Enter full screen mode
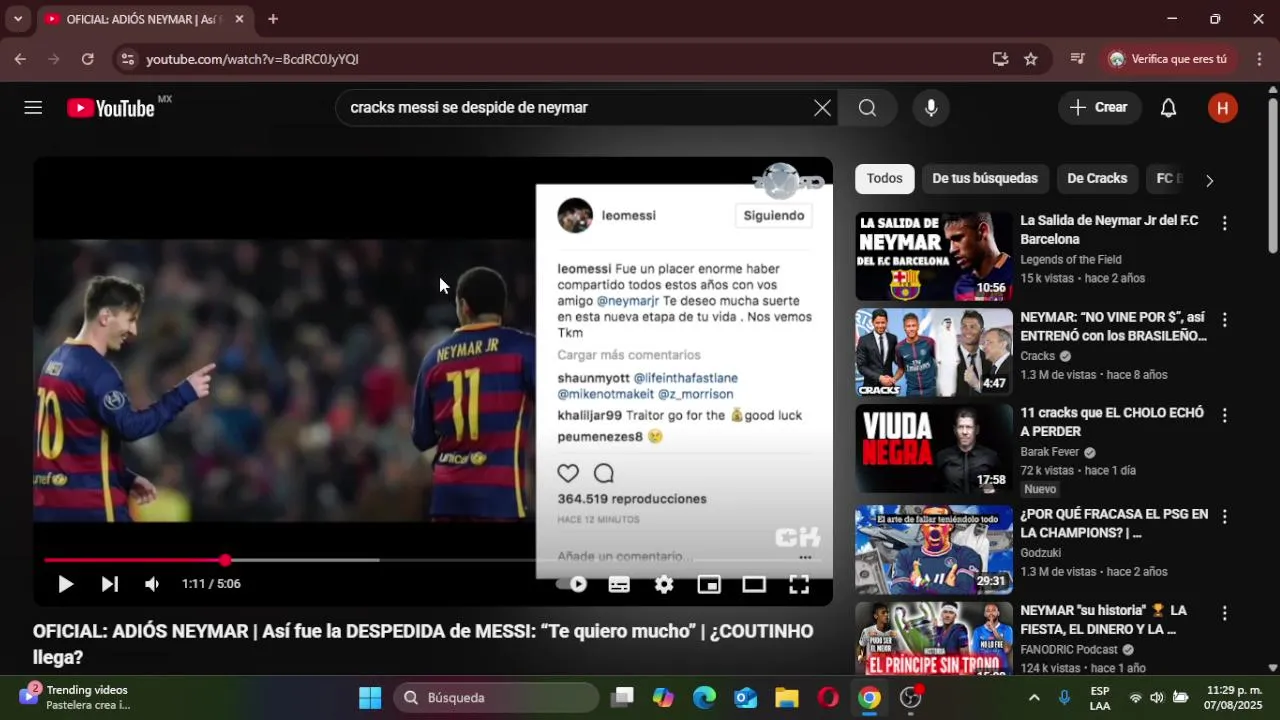Viewport: 1280px width, 720px height. 799,584
